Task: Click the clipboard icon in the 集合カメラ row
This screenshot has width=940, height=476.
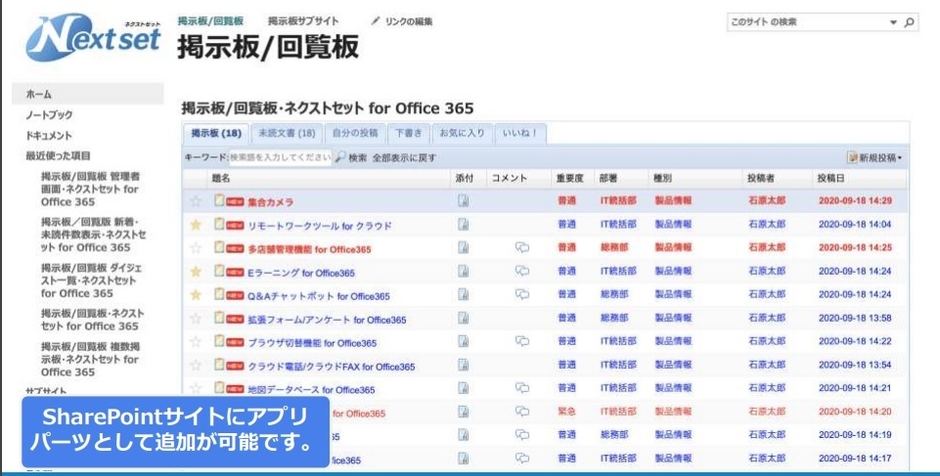Action: (219, 200)
